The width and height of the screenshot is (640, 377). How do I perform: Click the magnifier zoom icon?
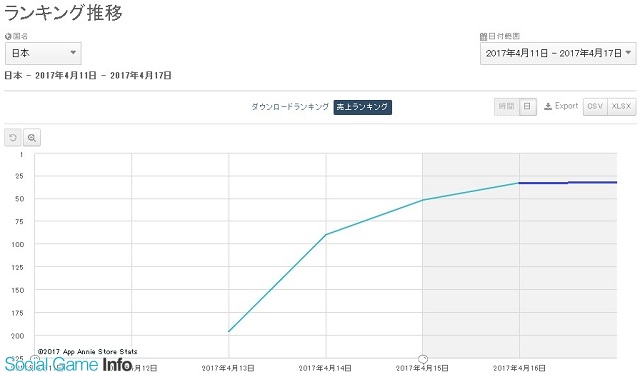(32, 138)
